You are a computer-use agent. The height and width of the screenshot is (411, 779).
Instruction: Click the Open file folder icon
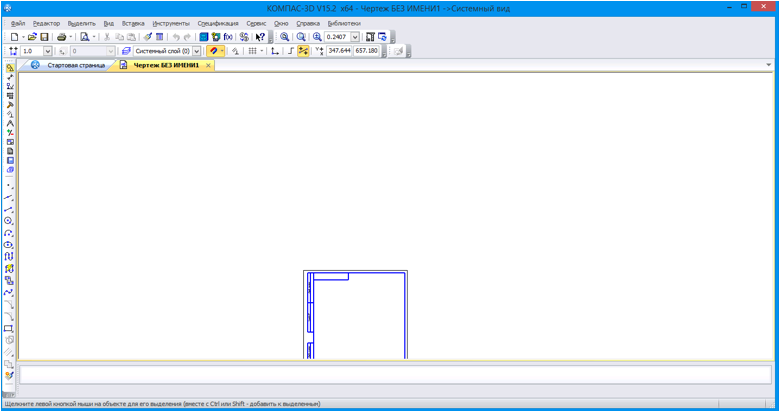click(x=32, y=37)
